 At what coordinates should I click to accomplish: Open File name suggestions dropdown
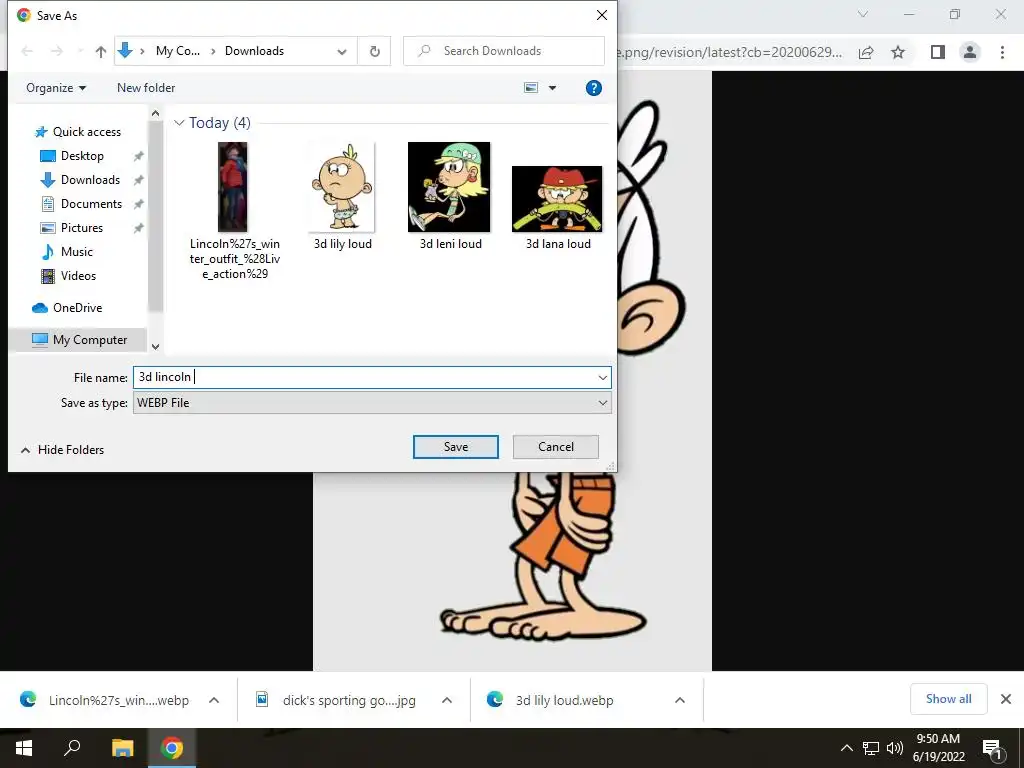(602, 377)
